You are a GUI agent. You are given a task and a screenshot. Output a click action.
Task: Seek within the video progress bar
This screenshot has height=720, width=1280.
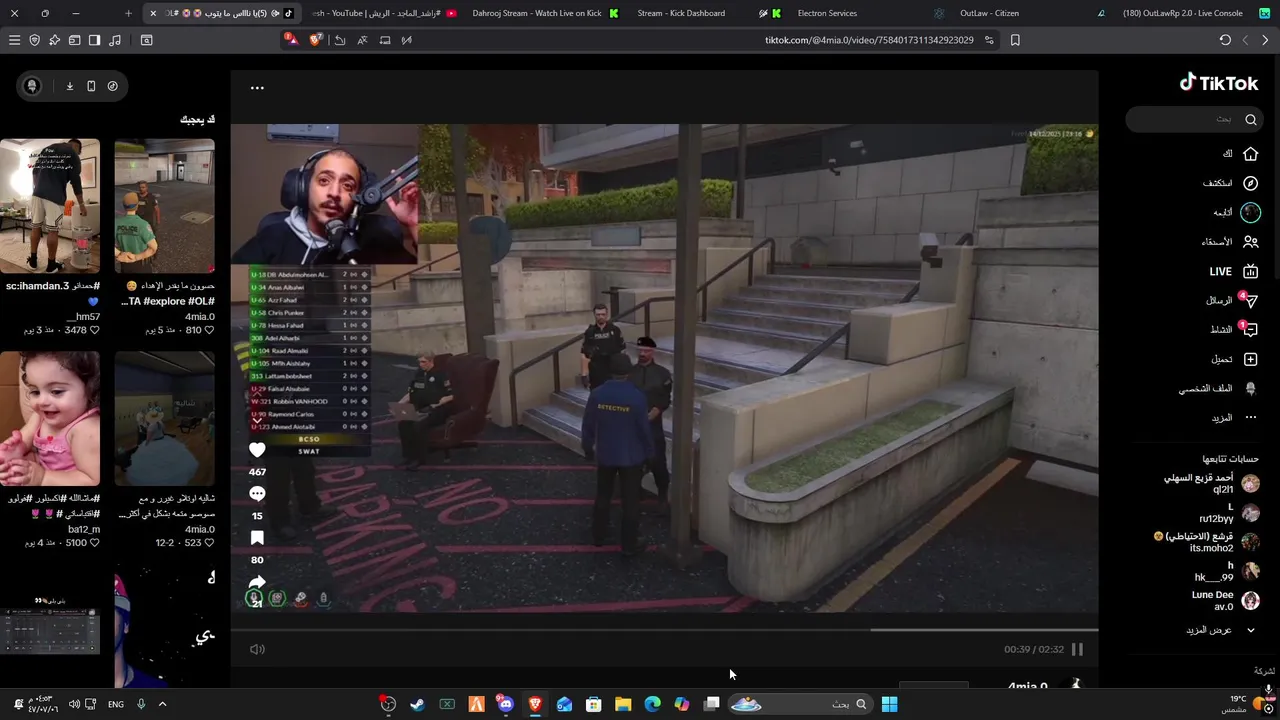[664, 630]
